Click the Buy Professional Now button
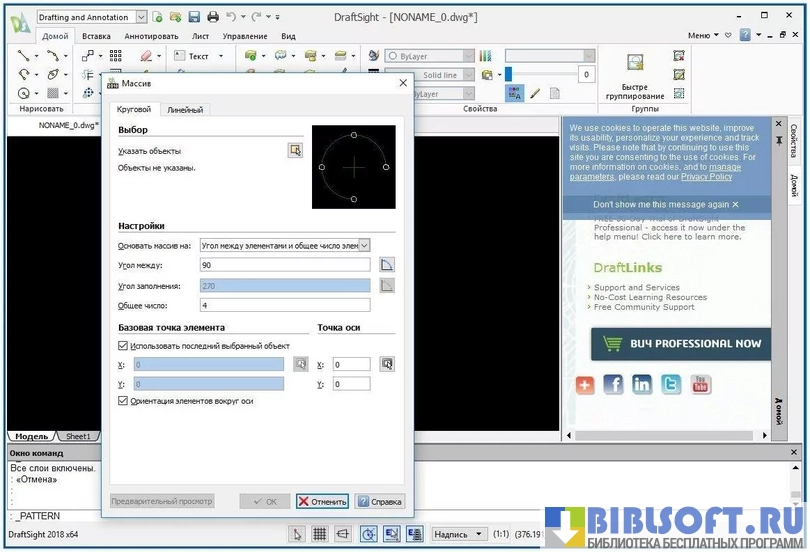Image resolution: width=810 pixels, height=552 pixels. pos(681,343)
